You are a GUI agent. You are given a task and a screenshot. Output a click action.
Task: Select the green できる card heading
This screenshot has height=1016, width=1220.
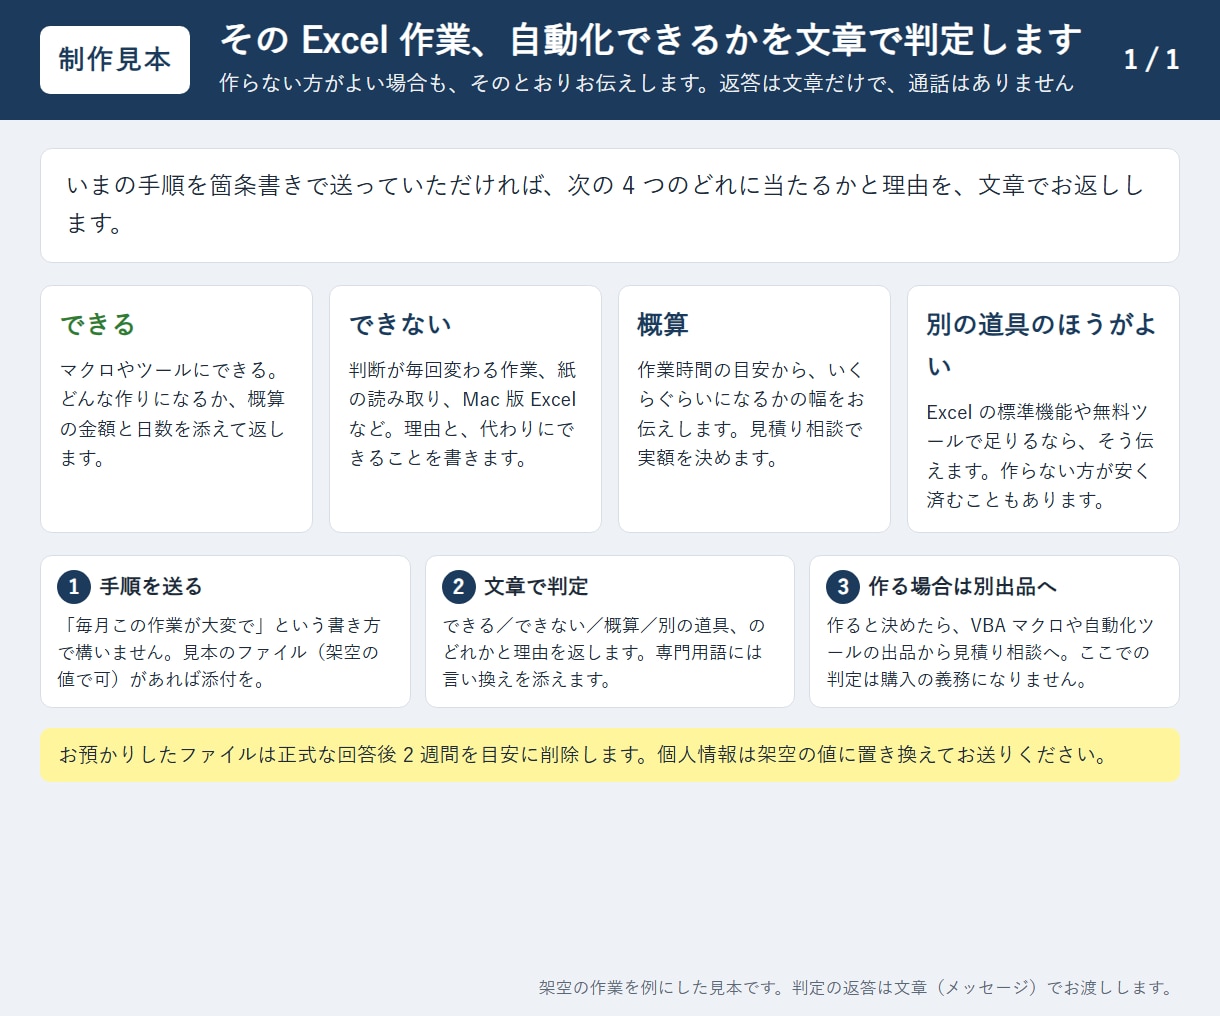tap(98, 324)
